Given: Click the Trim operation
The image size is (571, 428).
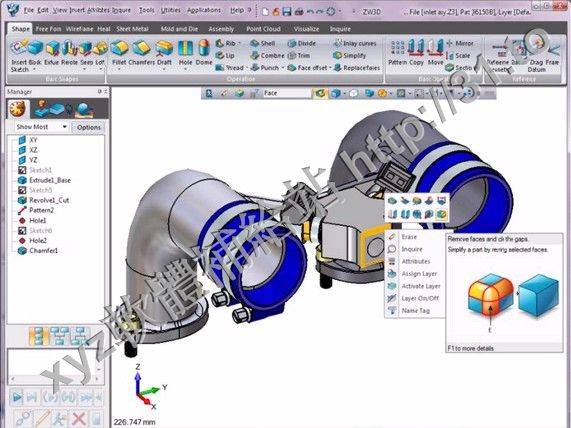Looking at the screenshot, I should click(299, 55).
